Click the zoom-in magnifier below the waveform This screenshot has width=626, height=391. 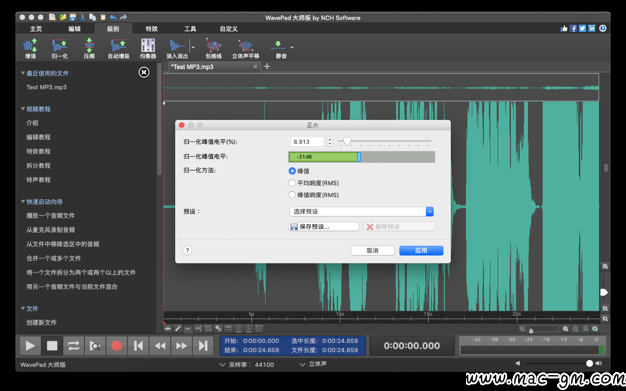pos(566,329)
